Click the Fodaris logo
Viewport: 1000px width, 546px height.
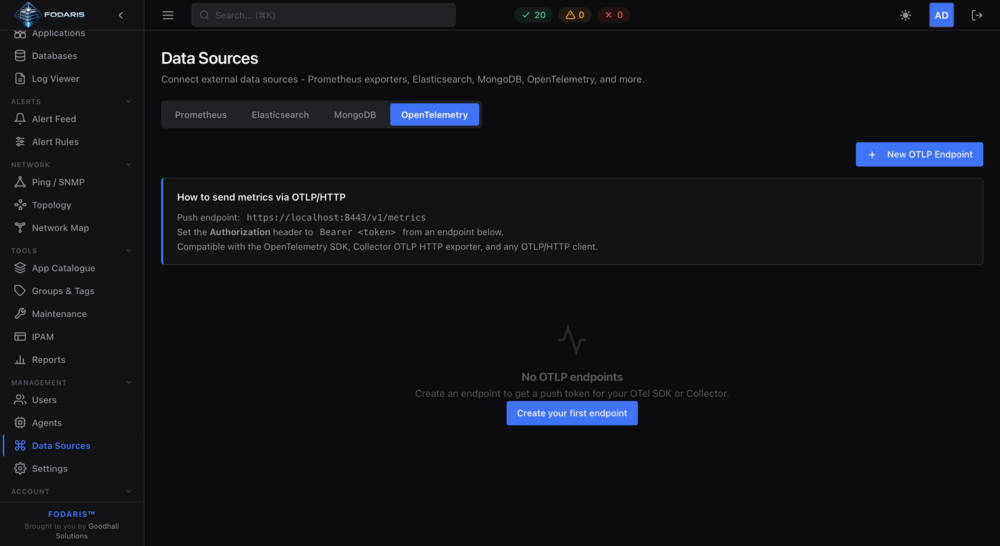50,14
